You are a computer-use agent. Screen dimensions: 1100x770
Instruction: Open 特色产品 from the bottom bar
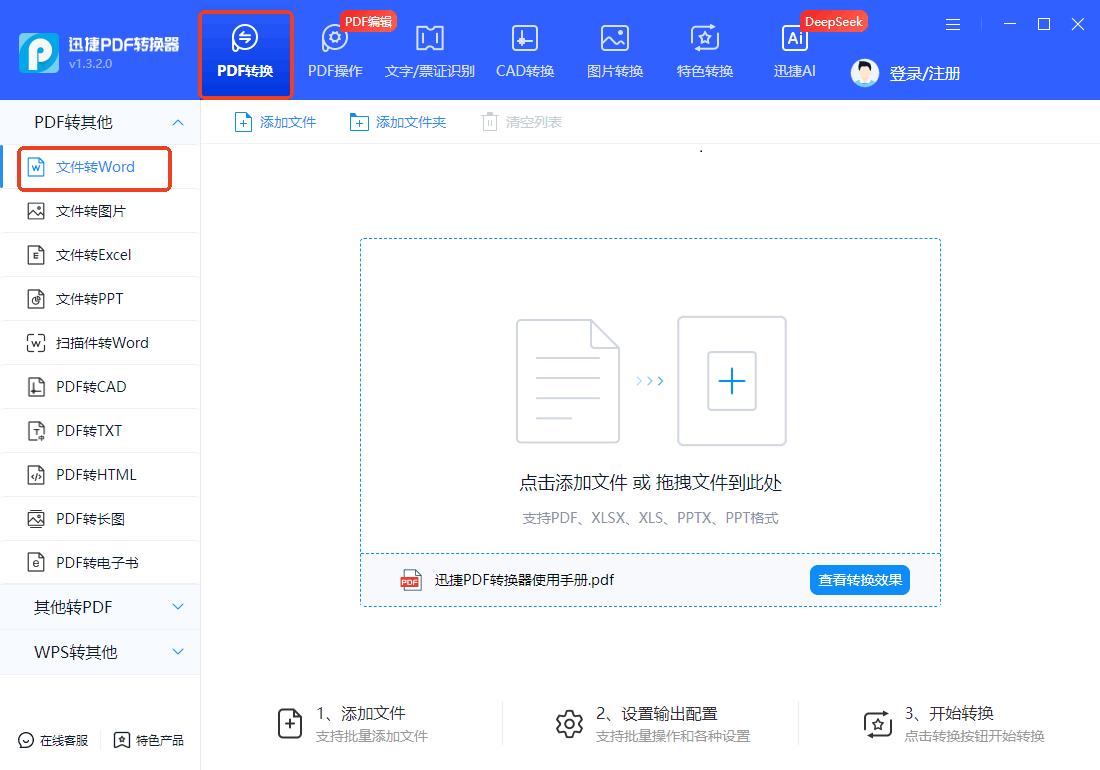pos(148,740)
